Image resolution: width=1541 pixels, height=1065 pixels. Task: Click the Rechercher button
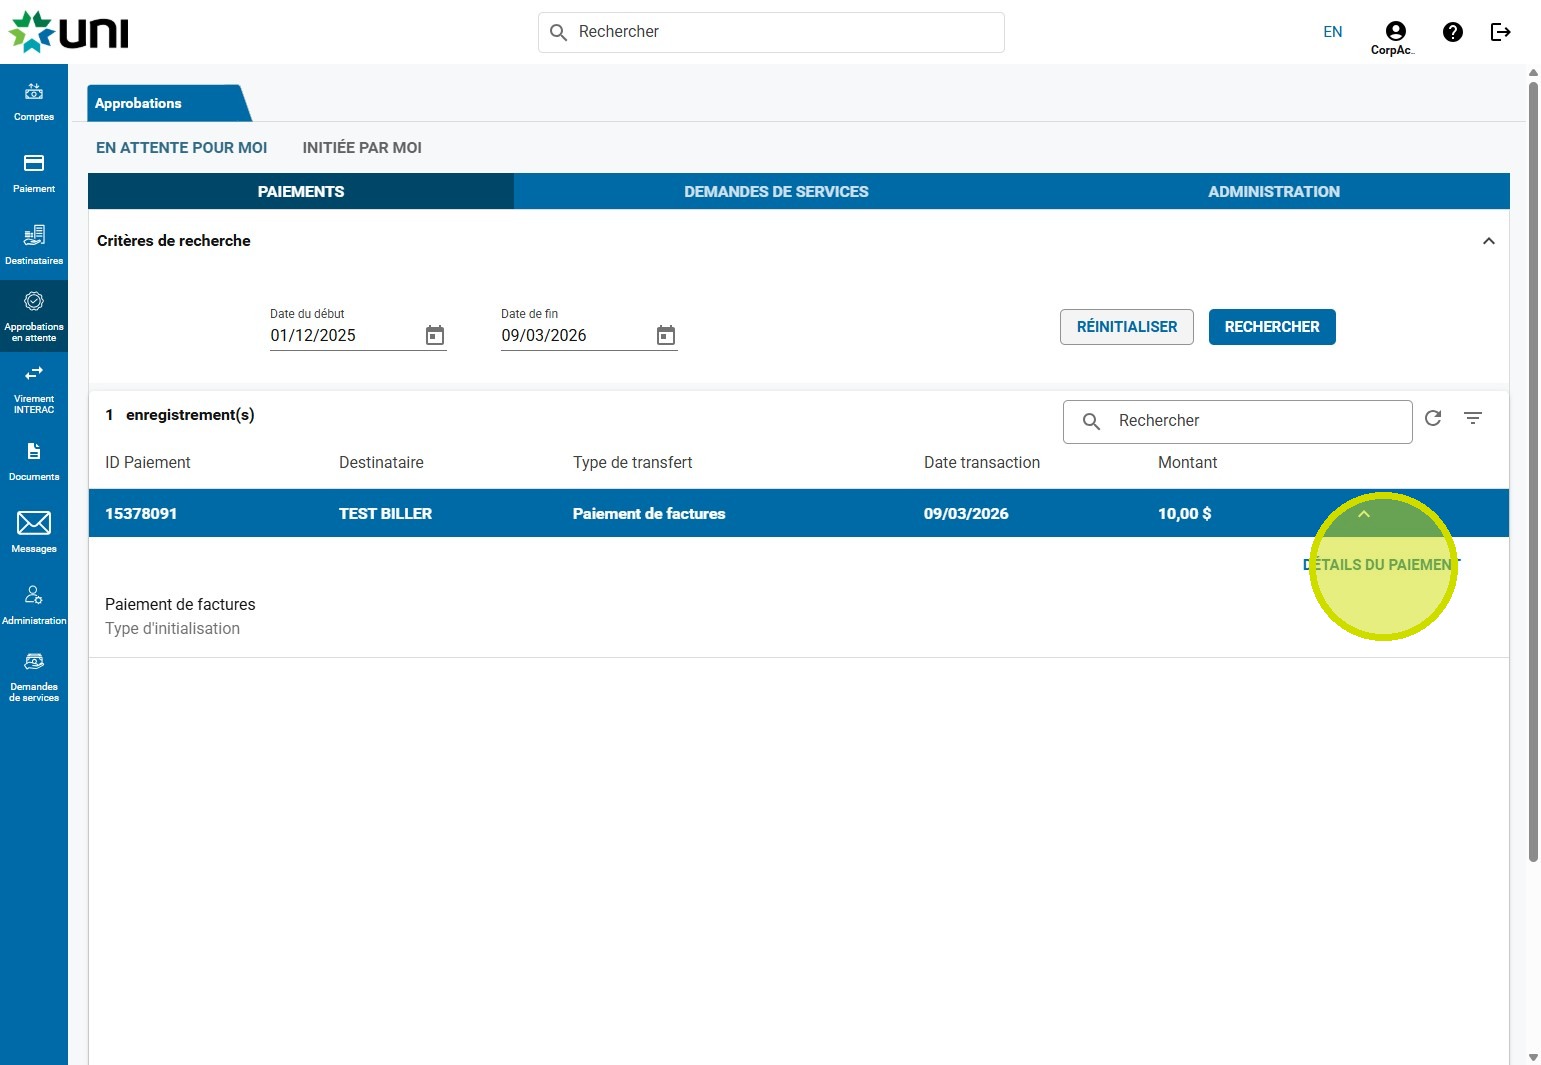pyautogui.click(x=1272, y=327)
